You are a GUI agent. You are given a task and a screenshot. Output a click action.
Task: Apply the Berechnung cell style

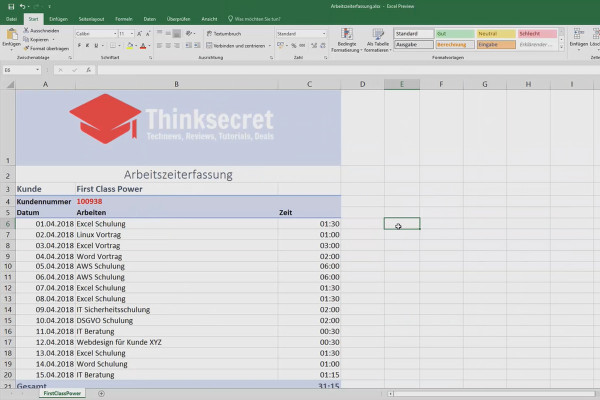(455, 45)
